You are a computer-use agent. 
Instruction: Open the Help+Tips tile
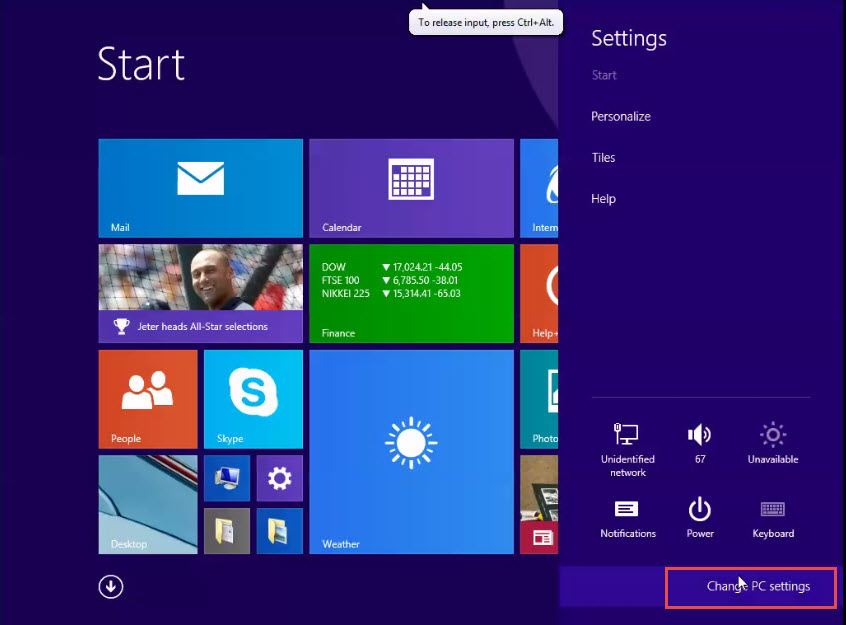tap(539, 294)
